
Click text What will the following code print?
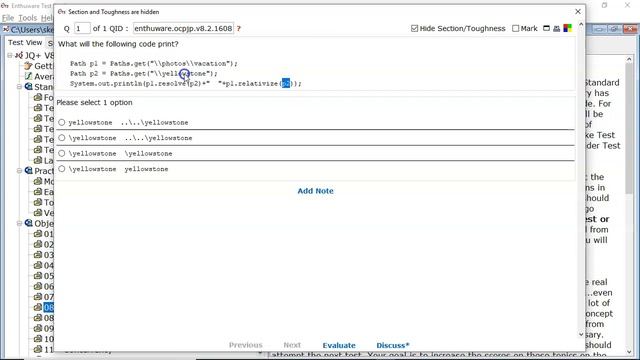(118, 44)
